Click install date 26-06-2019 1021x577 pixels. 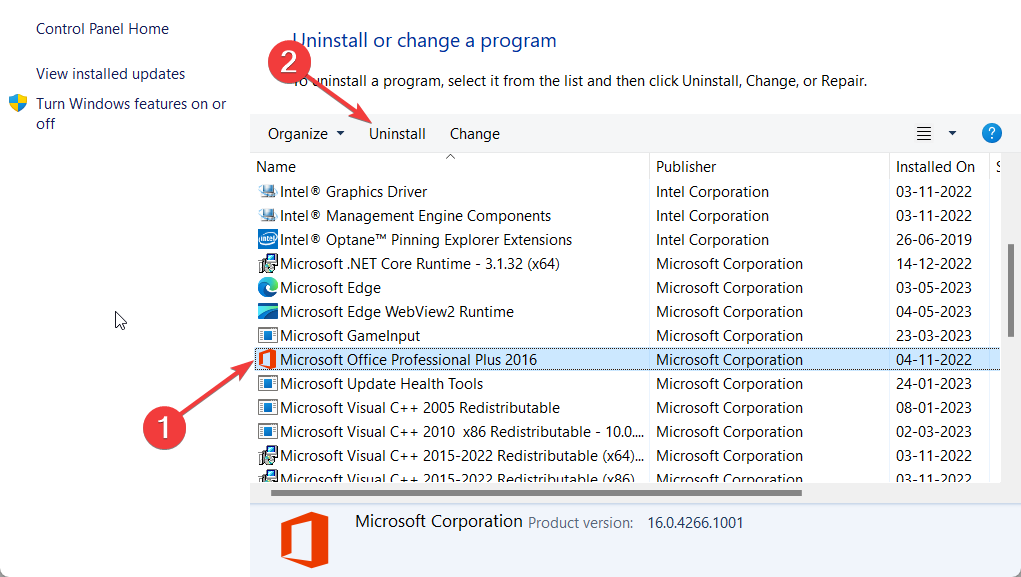(x=934, y=240)
